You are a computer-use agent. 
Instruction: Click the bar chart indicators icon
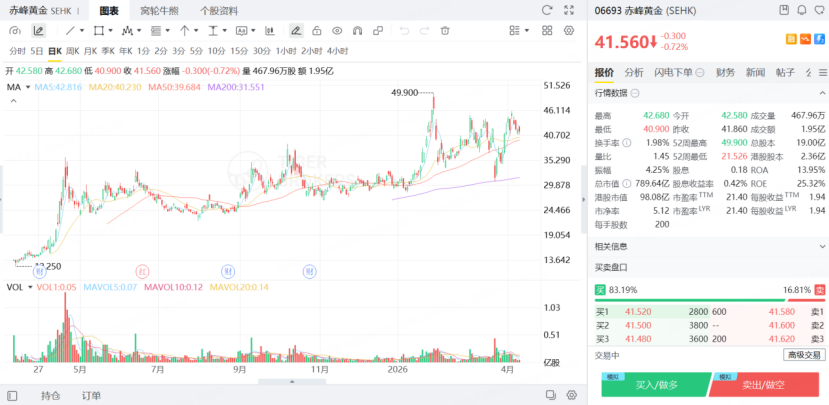(x=270, y=31)
